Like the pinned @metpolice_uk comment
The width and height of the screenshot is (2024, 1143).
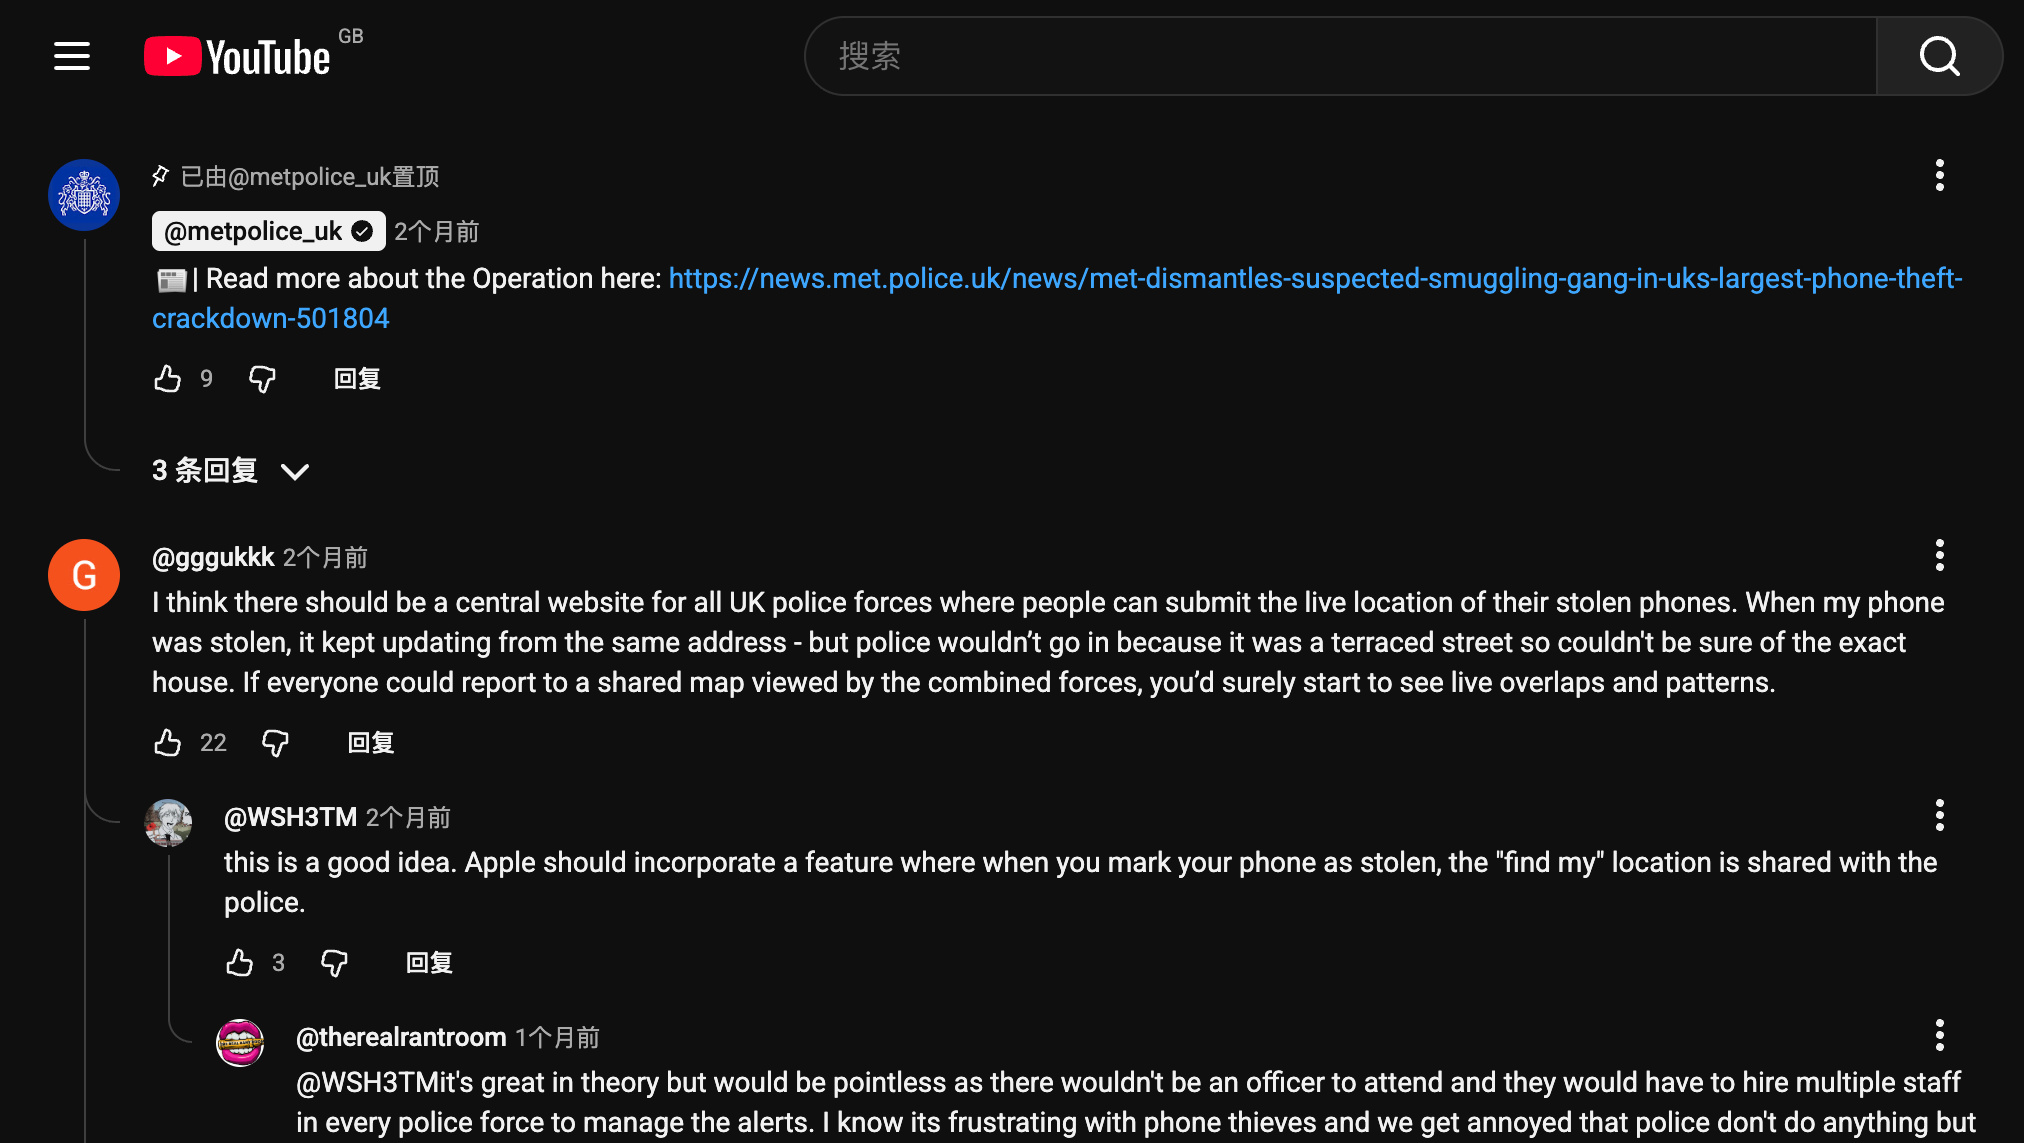point(168,379)
